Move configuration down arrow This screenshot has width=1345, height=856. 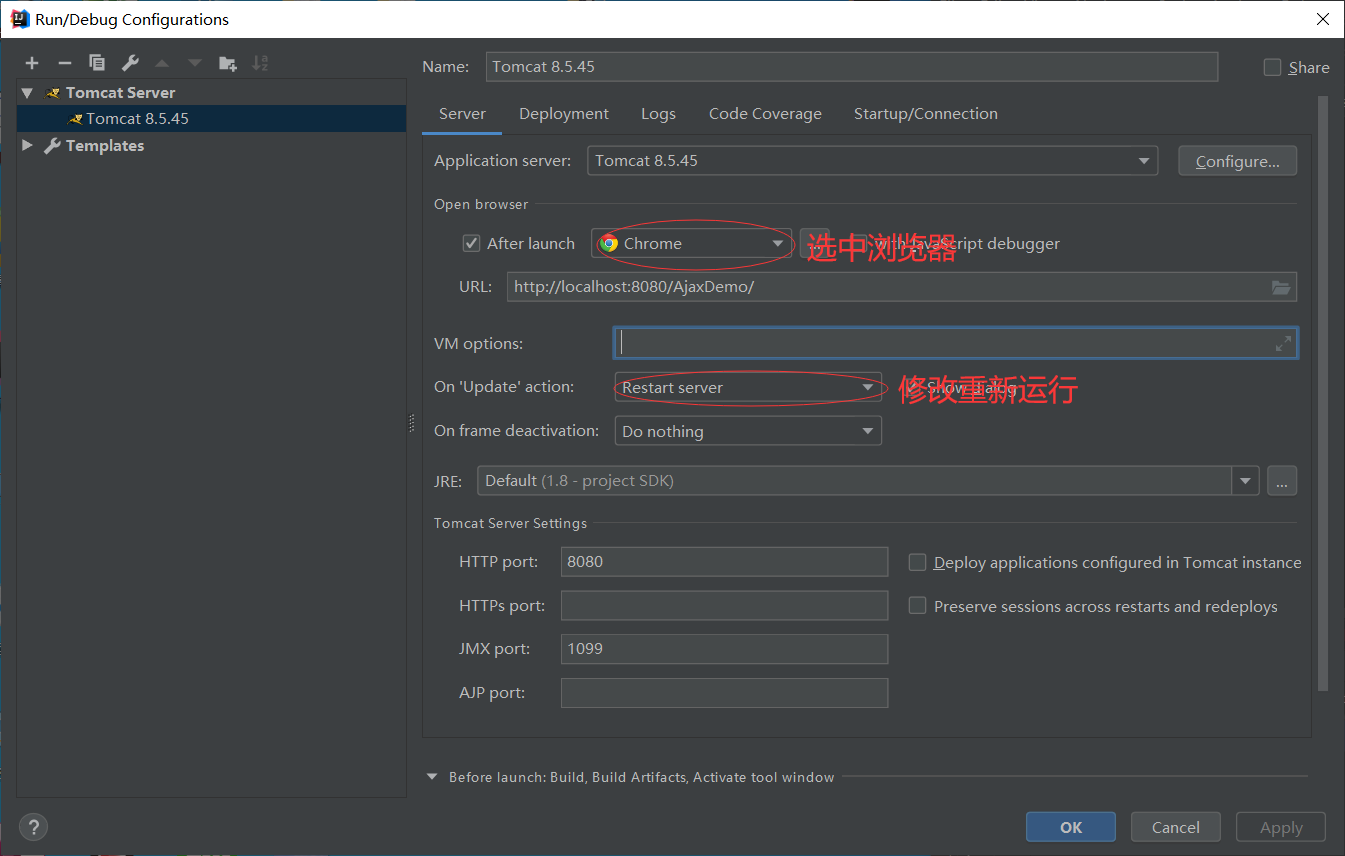(x=195, y=63)
